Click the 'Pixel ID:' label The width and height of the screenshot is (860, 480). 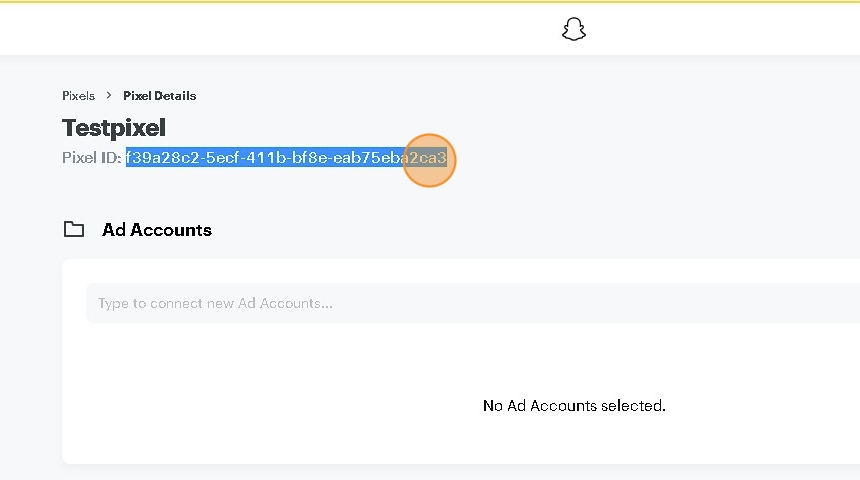tap(92, 158)
